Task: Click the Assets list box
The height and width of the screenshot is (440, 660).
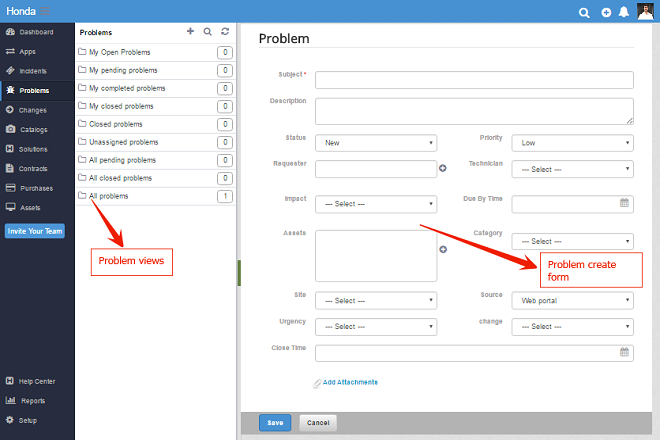Action: coord(376,256)
